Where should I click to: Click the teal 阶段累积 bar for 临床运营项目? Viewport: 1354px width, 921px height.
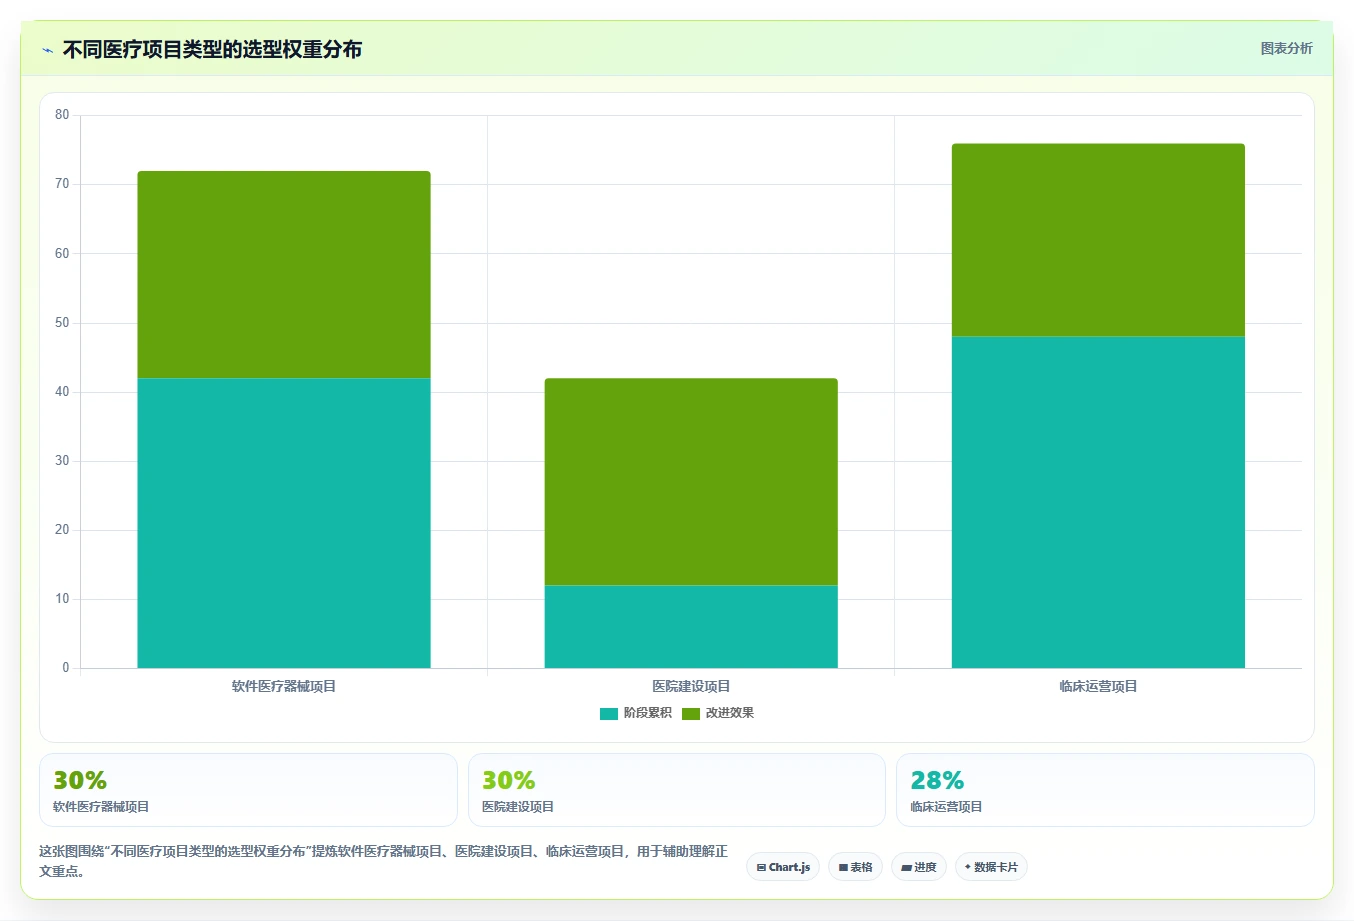pos(1098,502)
